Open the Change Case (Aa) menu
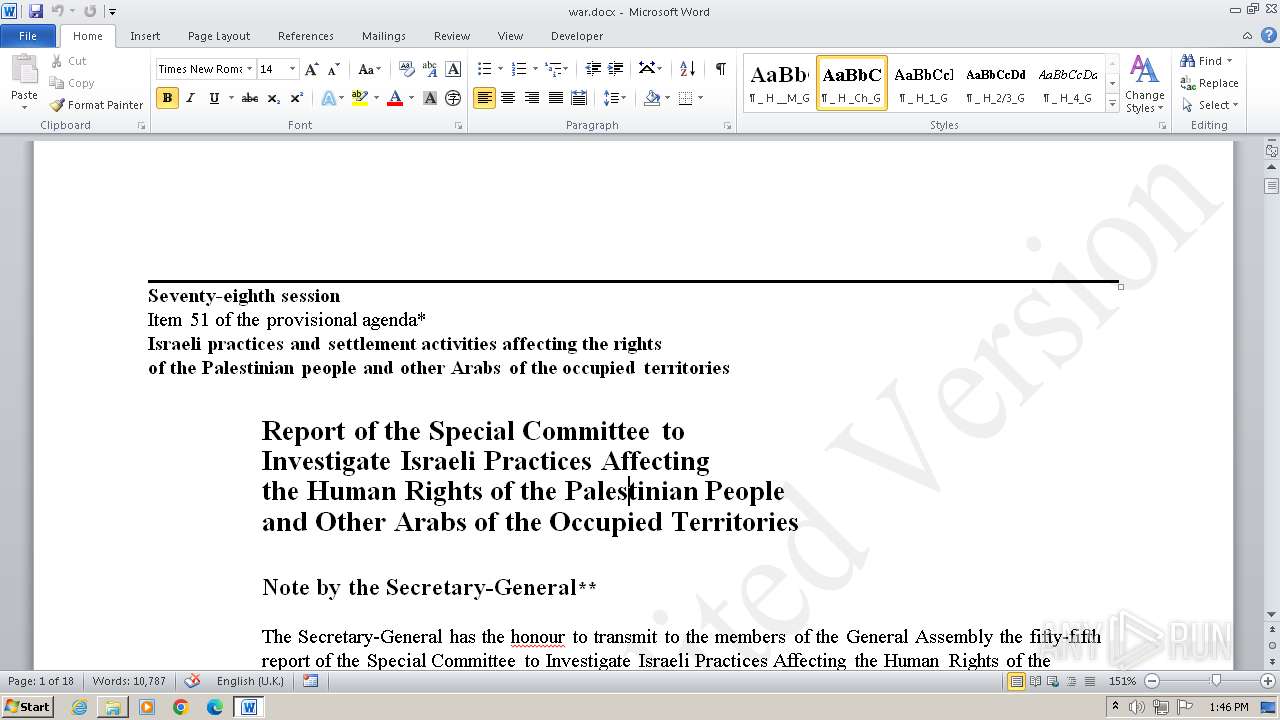This screenshot has height=720, width=1280. coord(369,69)
